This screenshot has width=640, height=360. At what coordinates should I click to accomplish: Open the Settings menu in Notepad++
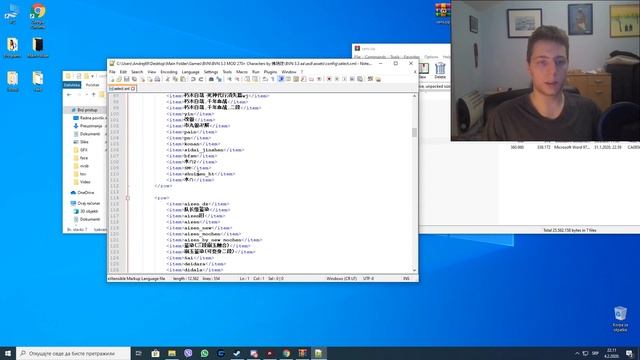tap(211, 72)
